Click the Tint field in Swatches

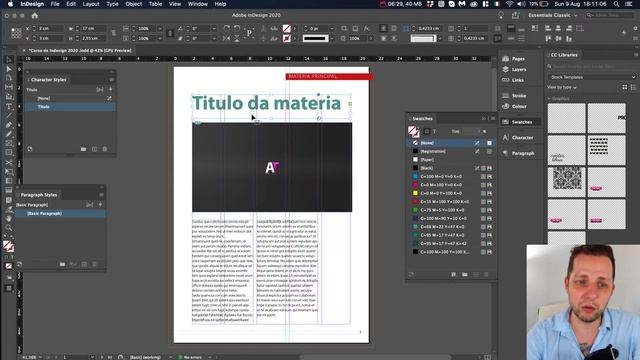pos(471,131)
